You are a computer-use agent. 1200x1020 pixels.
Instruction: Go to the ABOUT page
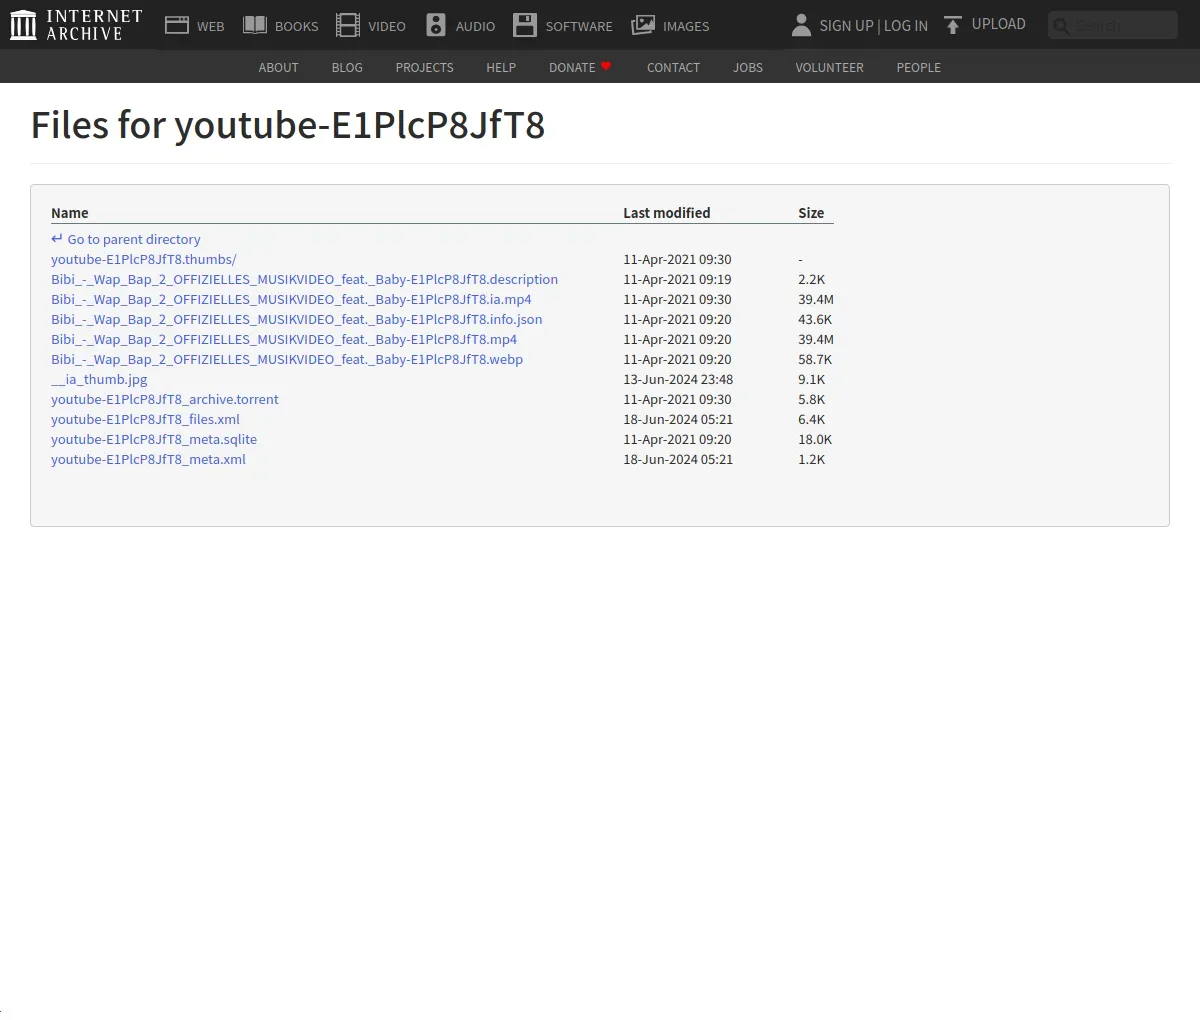pos(278,67)
